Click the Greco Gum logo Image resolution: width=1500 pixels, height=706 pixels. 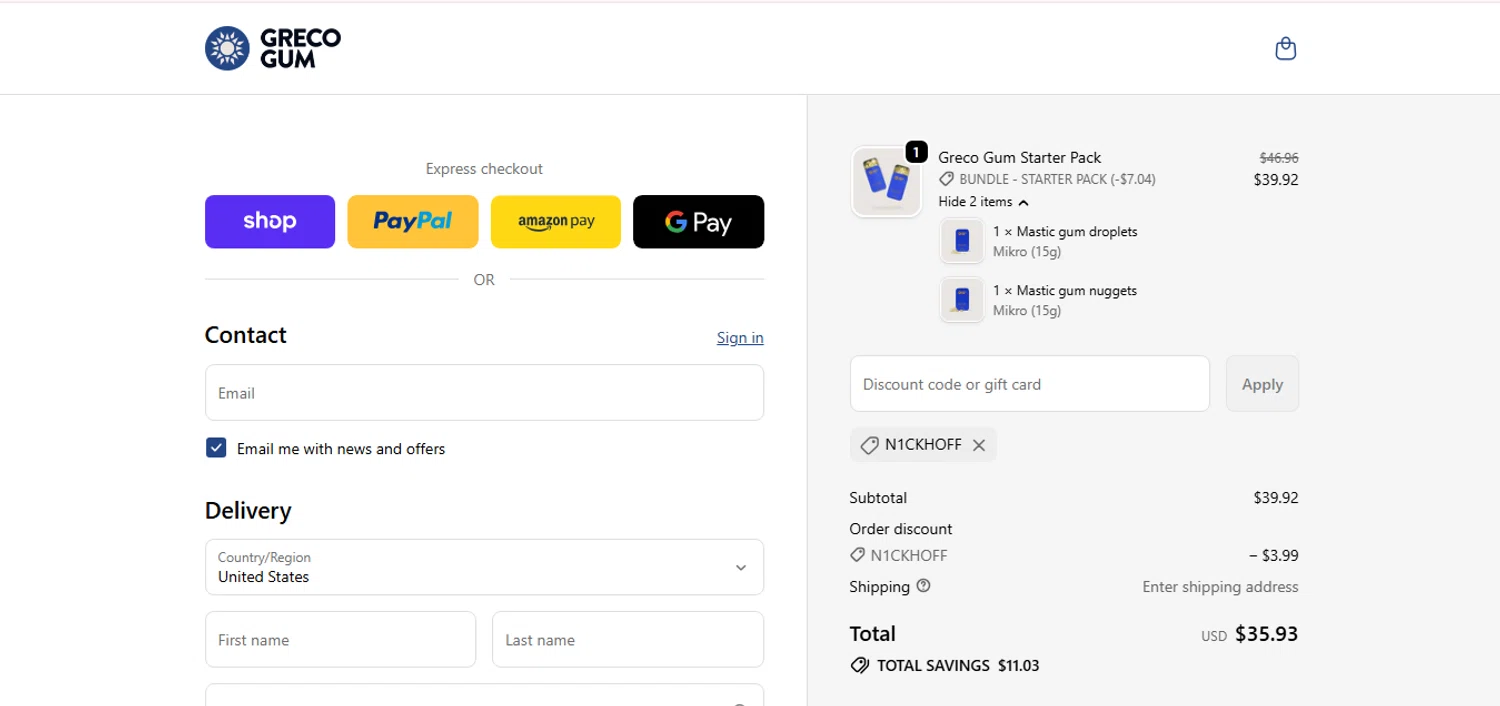coord(273,48)
